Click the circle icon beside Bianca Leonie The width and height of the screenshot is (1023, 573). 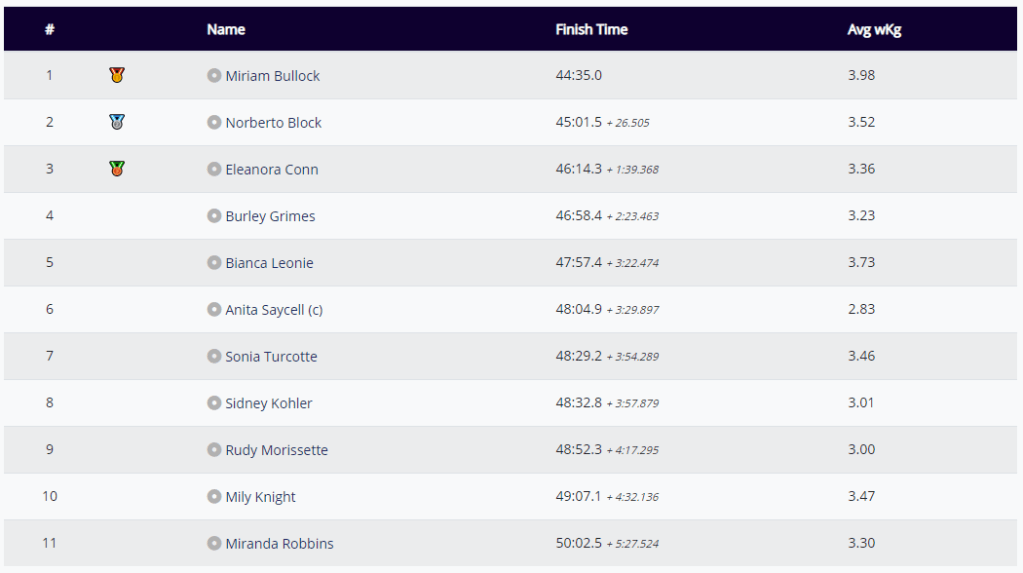coord(214,263)
